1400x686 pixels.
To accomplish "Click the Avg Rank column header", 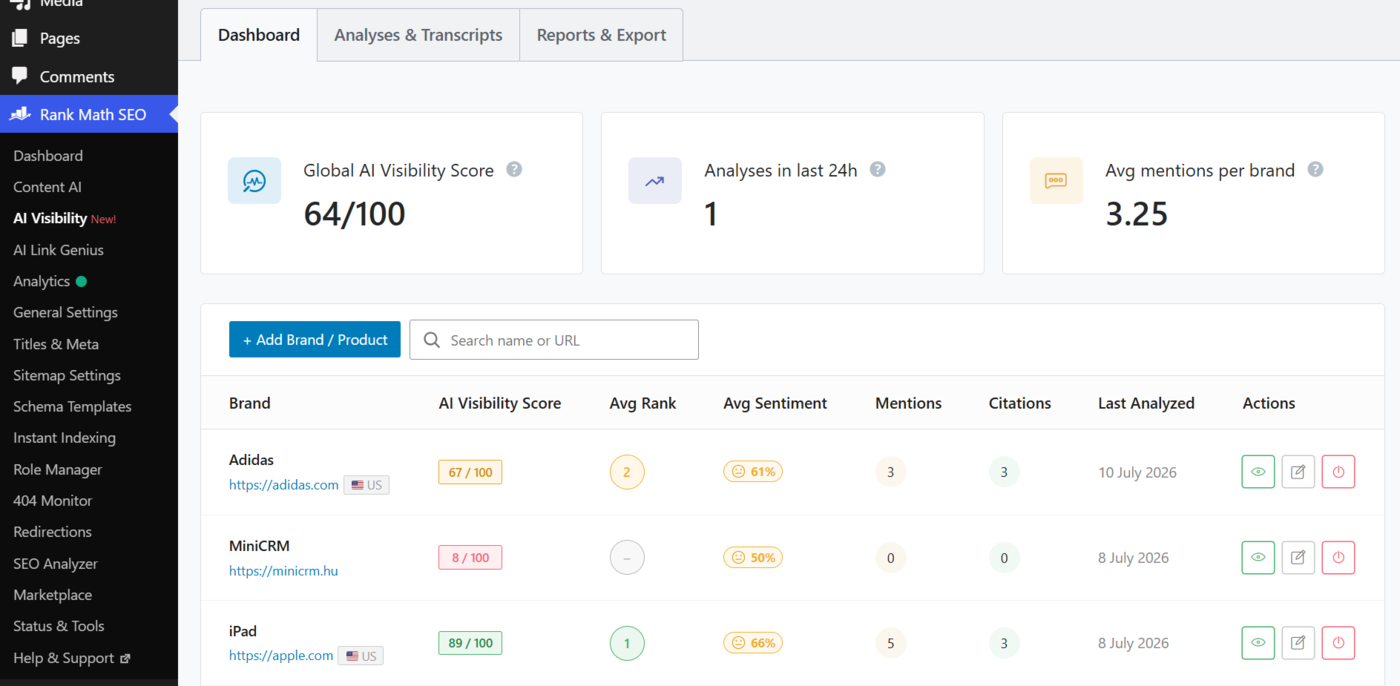I will (x=643, y=403).
